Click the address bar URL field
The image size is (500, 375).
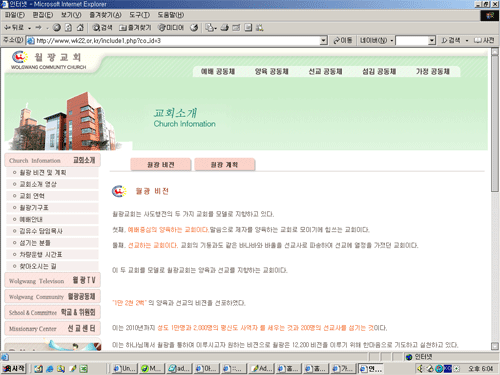coord(173,41)
